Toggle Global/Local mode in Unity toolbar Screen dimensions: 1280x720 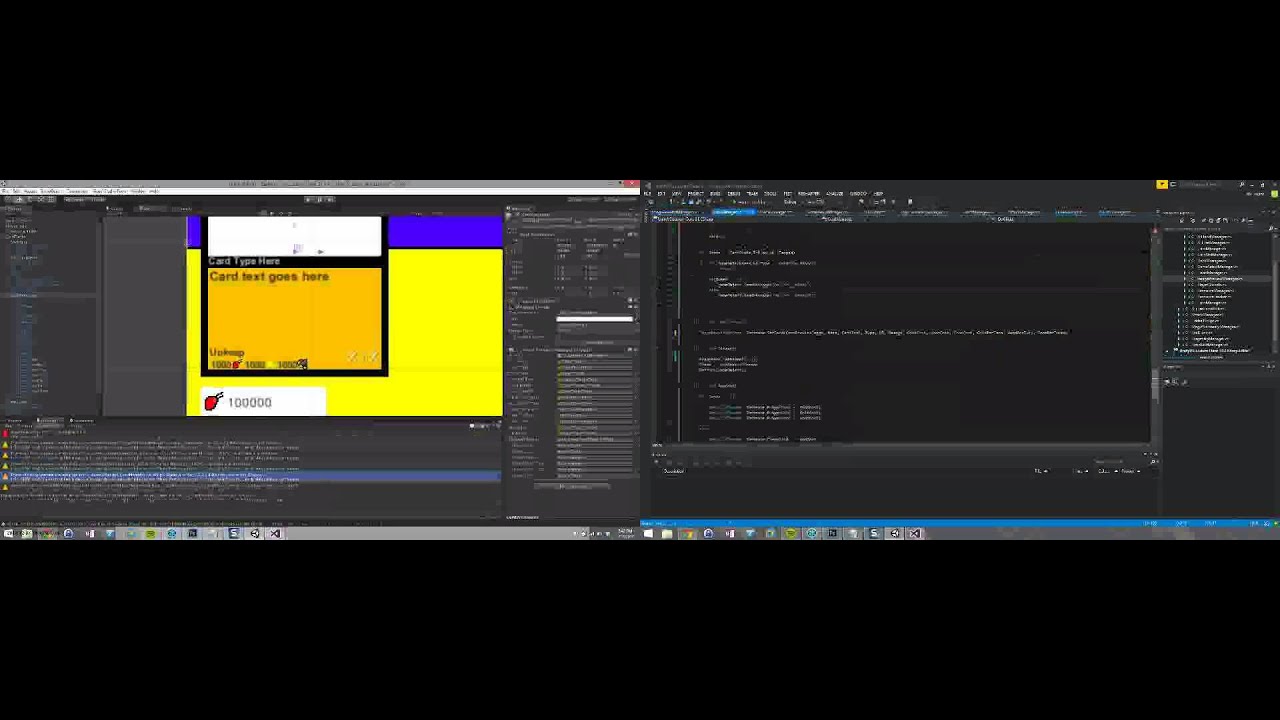click(98, 199)
